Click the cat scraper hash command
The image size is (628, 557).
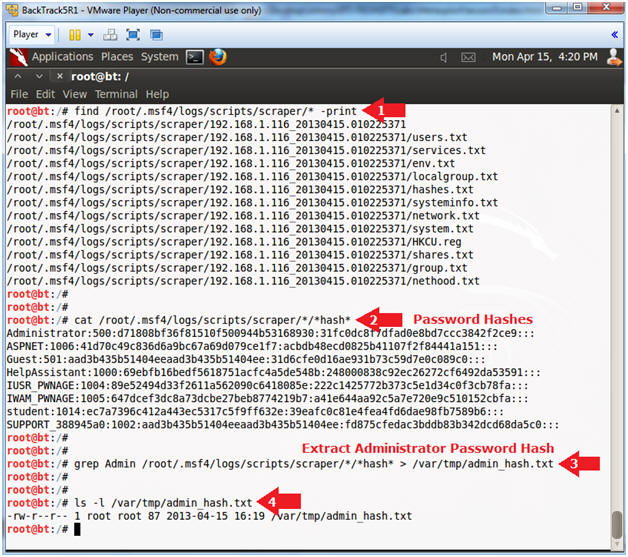pos(212,320)
